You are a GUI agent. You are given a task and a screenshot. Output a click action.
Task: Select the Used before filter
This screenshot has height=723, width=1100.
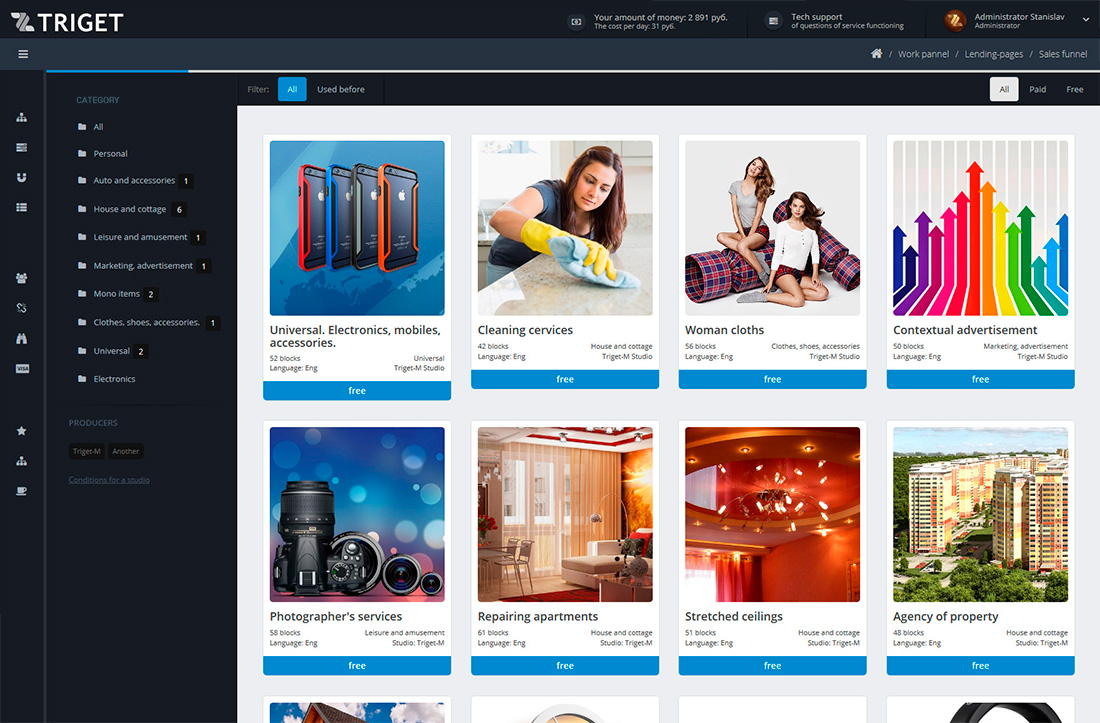(341, 89)
